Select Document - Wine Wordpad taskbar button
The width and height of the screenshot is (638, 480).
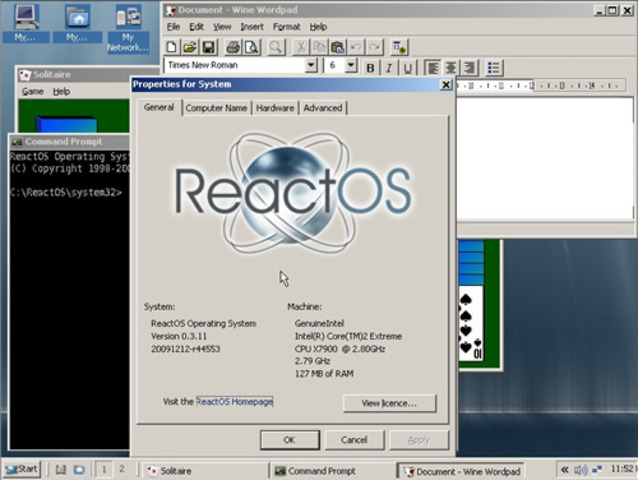click(x=461, y=471)
